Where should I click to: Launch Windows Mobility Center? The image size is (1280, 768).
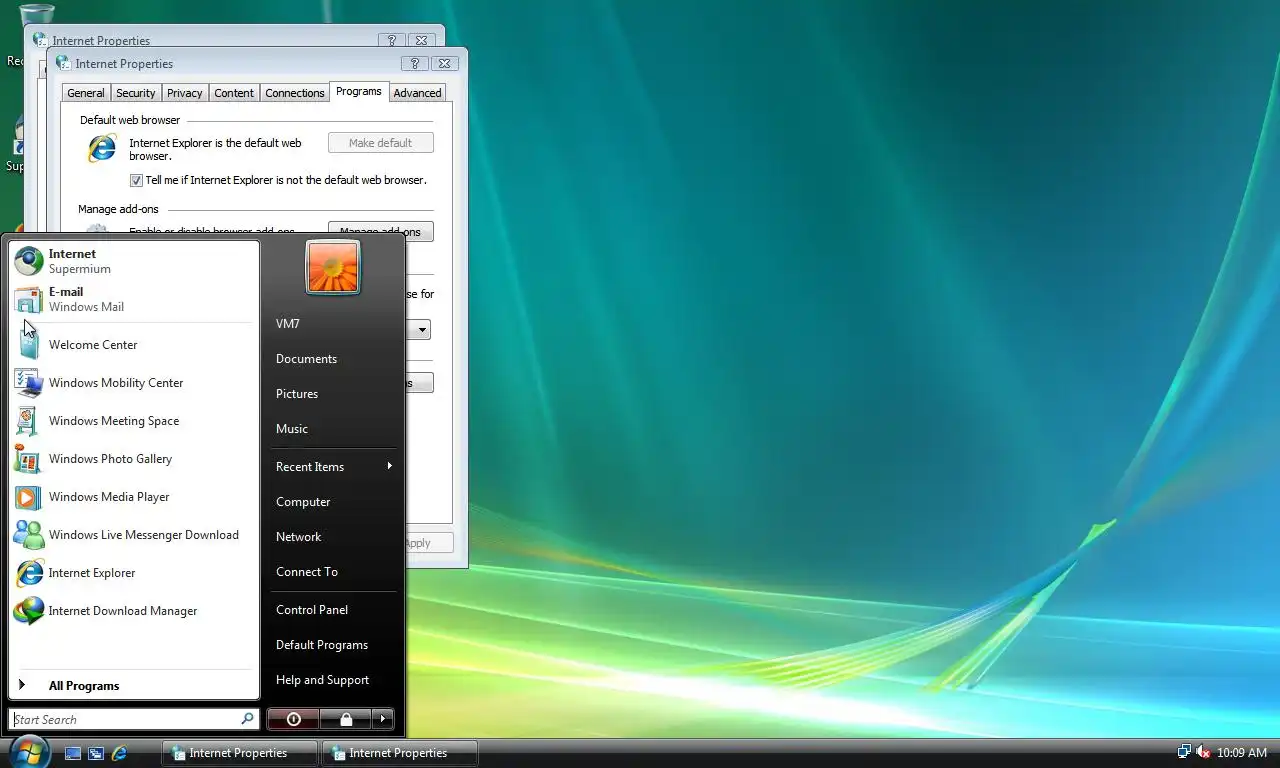[134, 383]
